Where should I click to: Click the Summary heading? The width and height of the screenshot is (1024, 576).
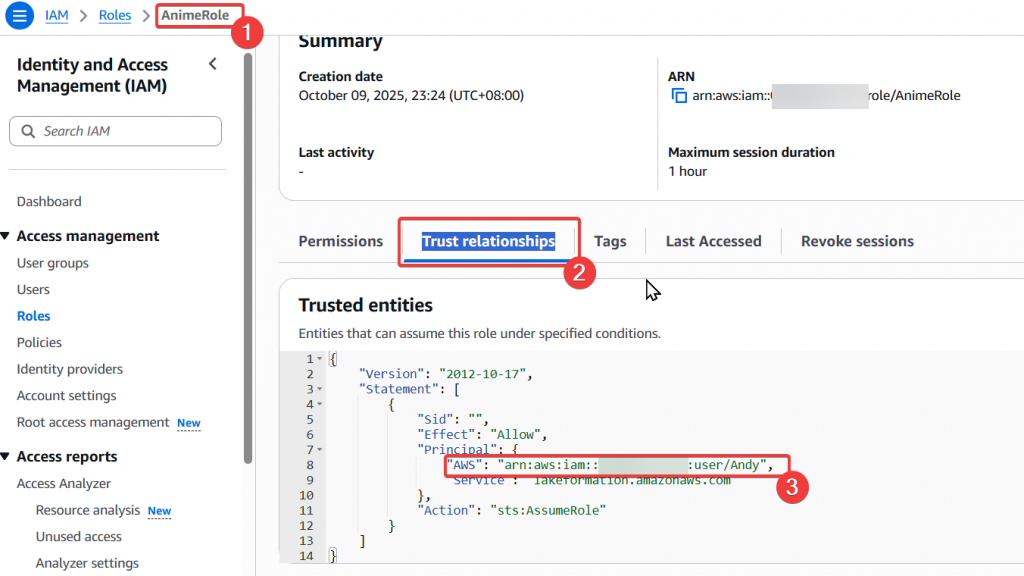coord(340,41)
